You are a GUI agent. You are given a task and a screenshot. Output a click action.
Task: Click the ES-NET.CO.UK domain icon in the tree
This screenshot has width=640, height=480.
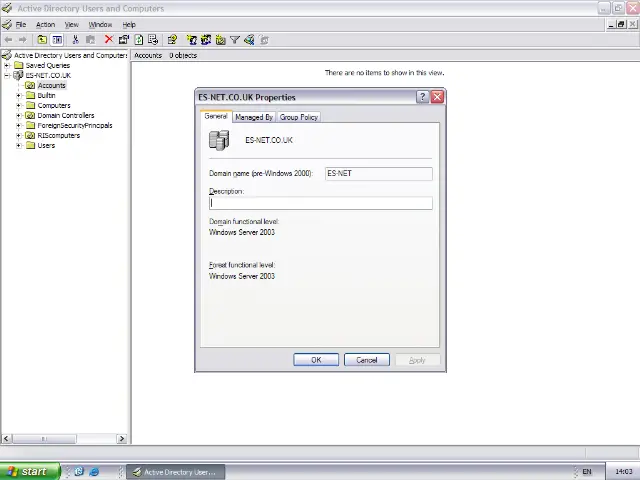18,75
